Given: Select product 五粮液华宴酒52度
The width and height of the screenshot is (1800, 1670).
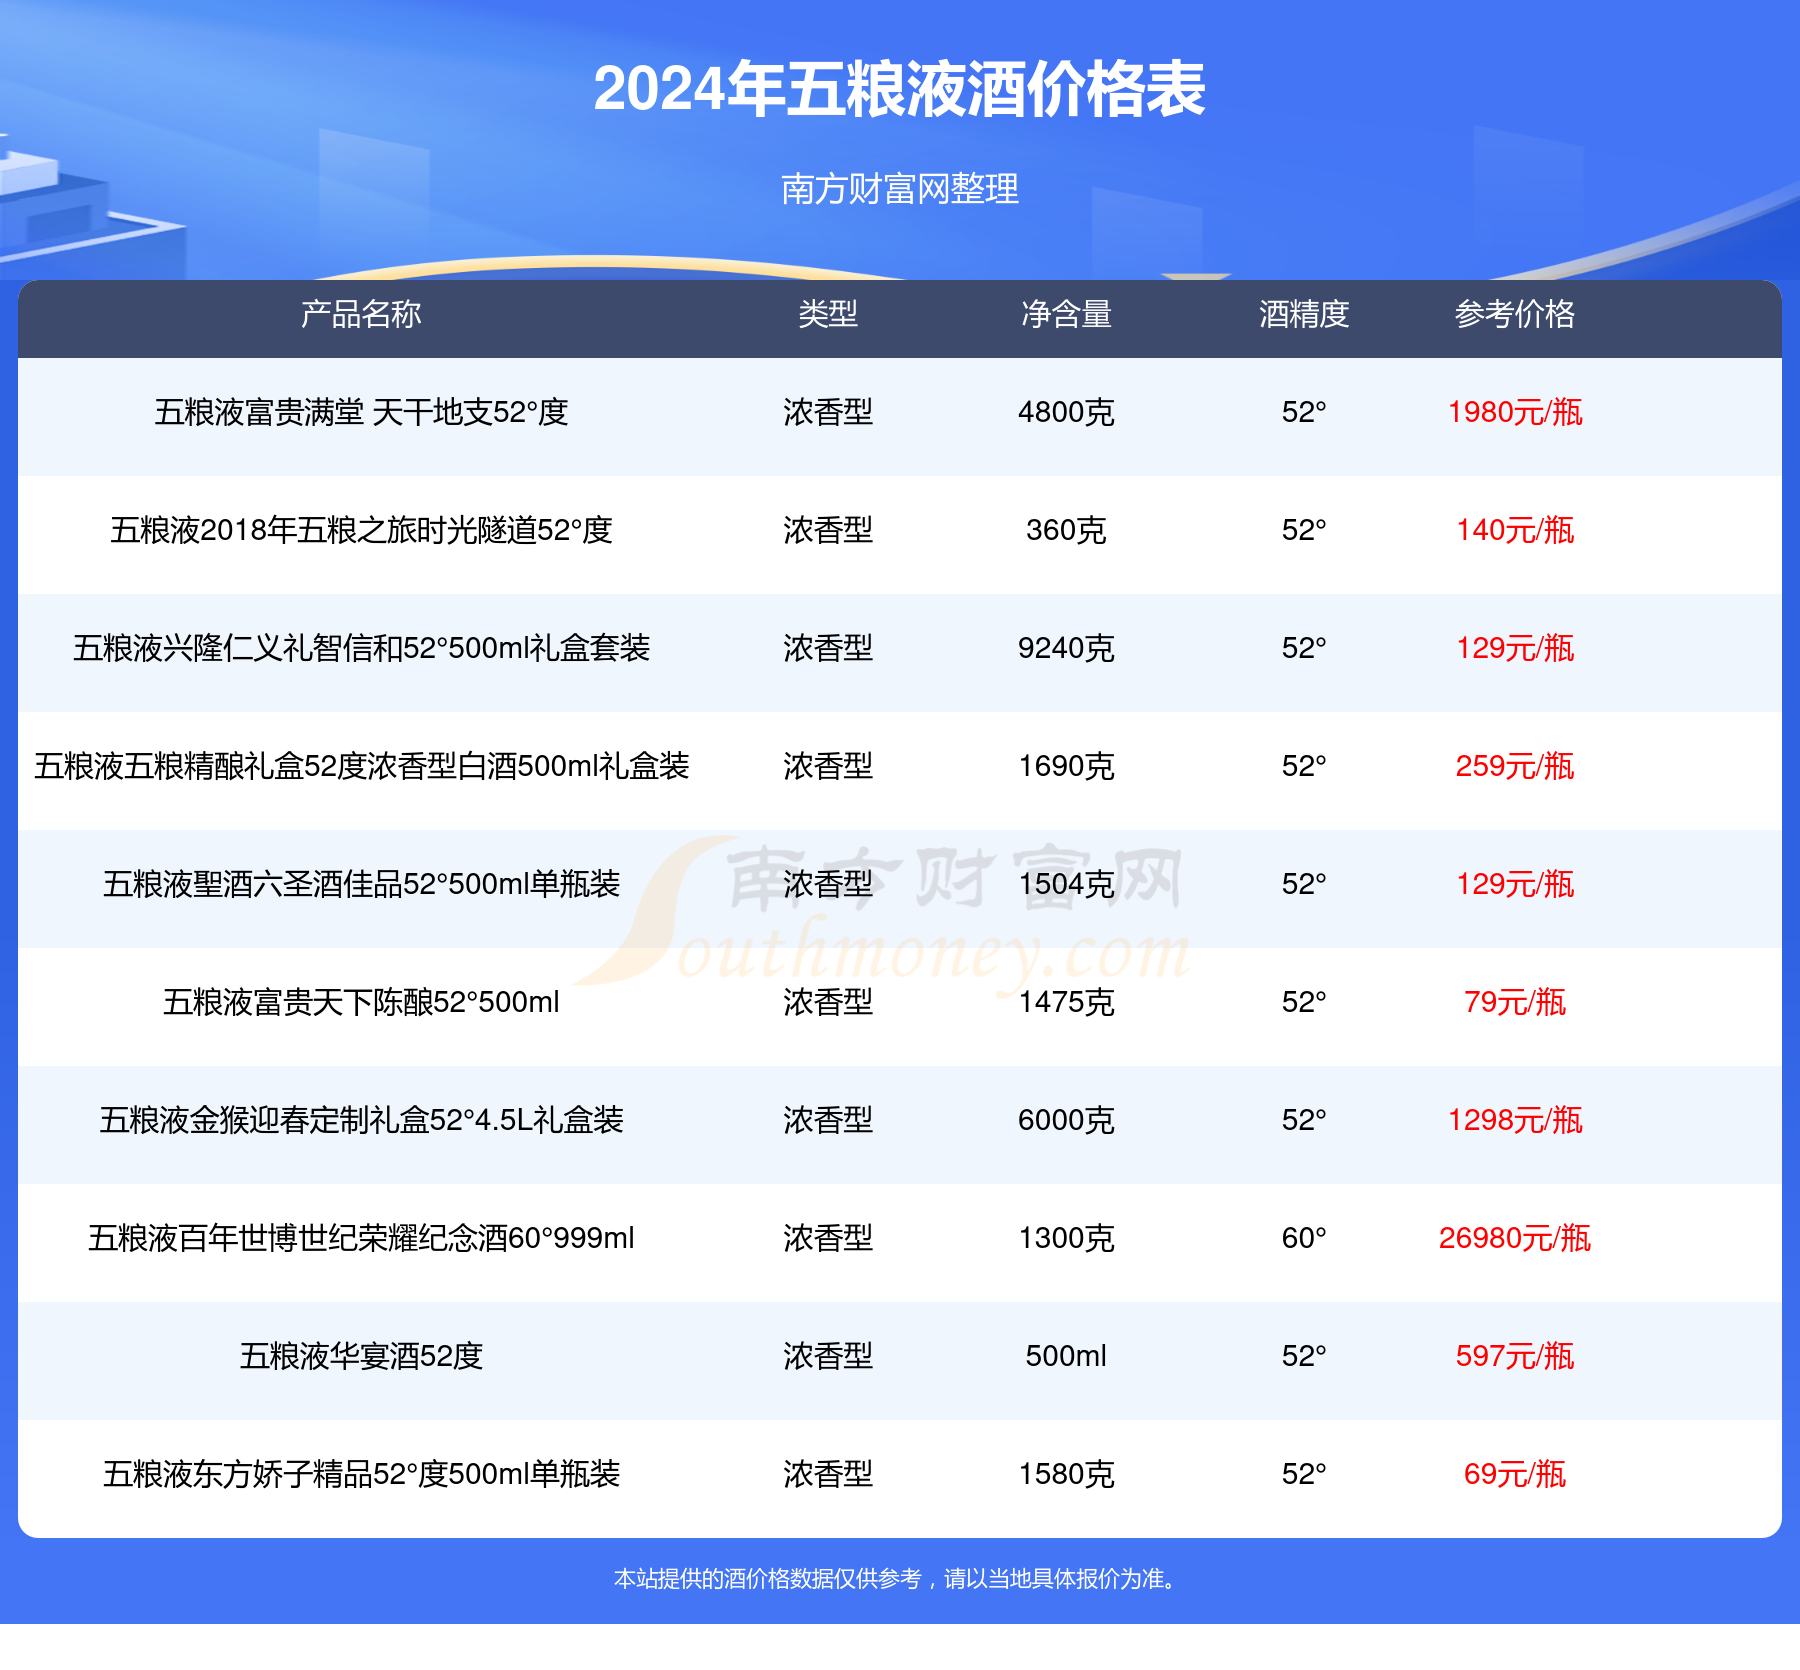Looking at the screenshot, I should 361,1356.
